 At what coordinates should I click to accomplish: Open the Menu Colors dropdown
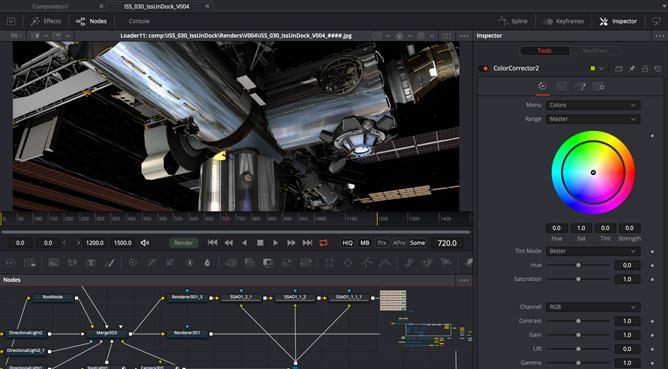593,105
